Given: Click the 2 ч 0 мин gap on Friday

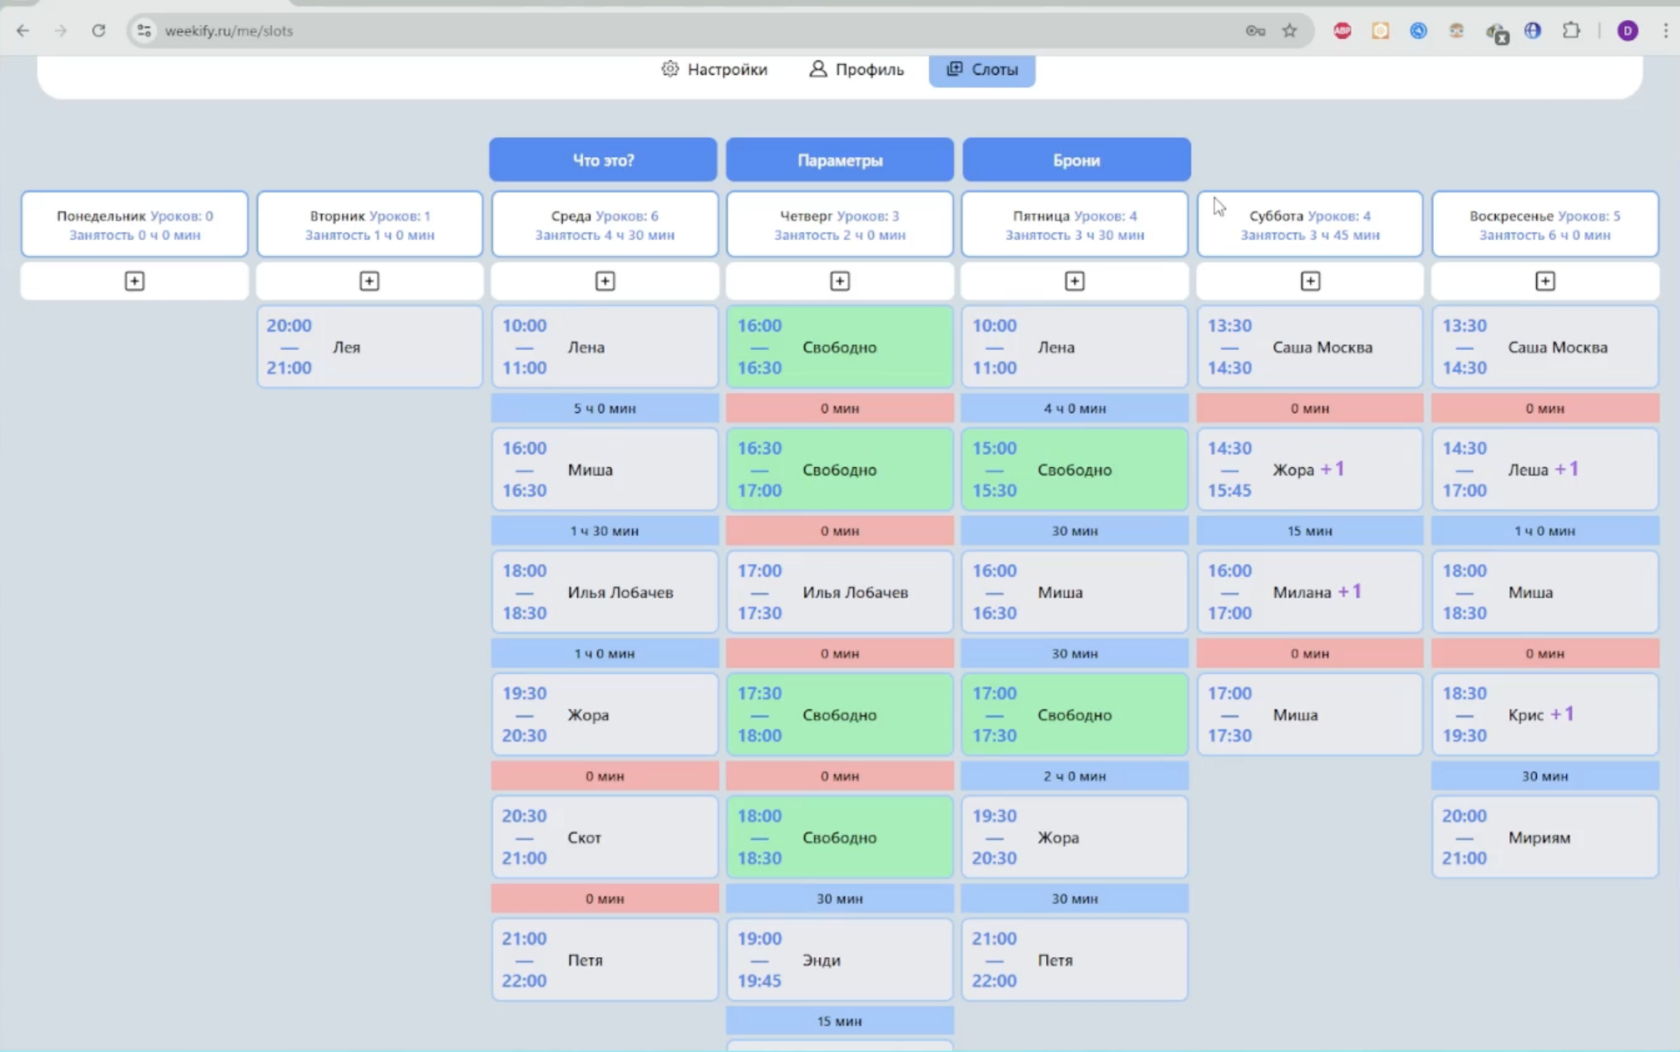Looking at the screenshot, I should 1075,776.
